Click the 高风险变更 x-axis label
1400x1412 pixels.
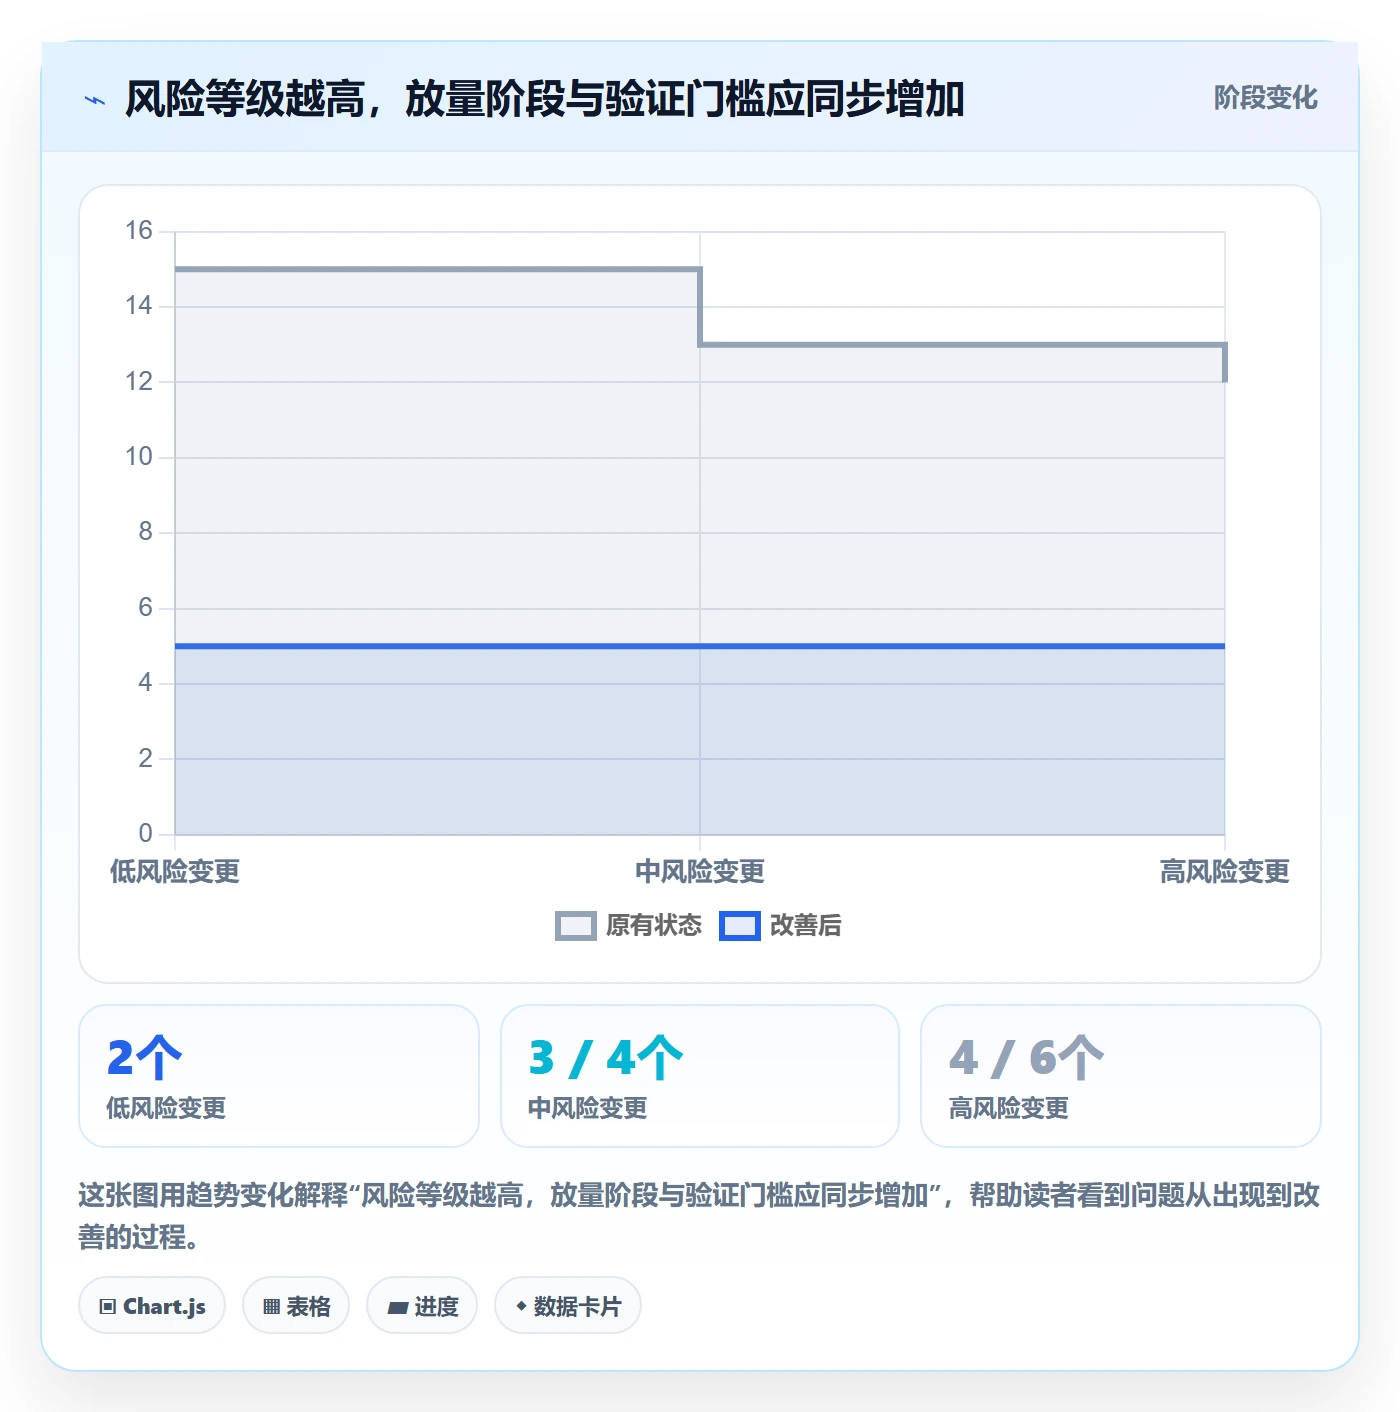(x=1224, y=872)
